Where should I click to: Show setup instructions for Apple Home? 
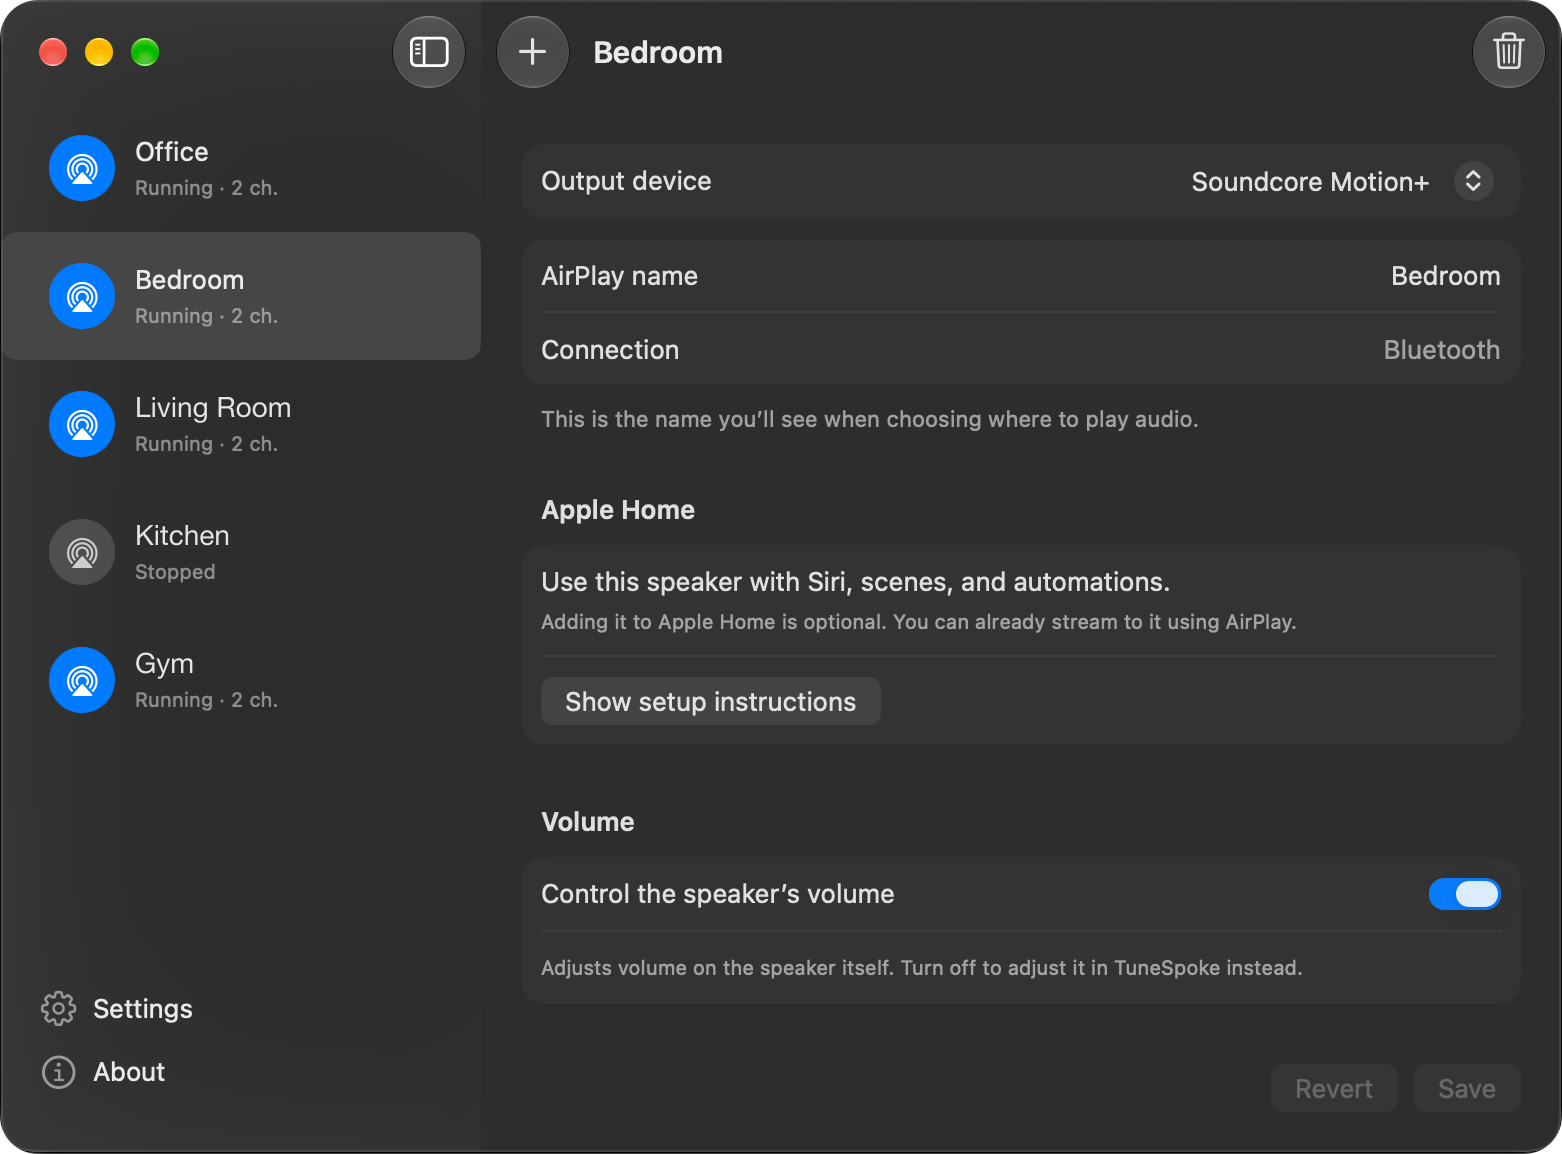click(x=711, y=701)
